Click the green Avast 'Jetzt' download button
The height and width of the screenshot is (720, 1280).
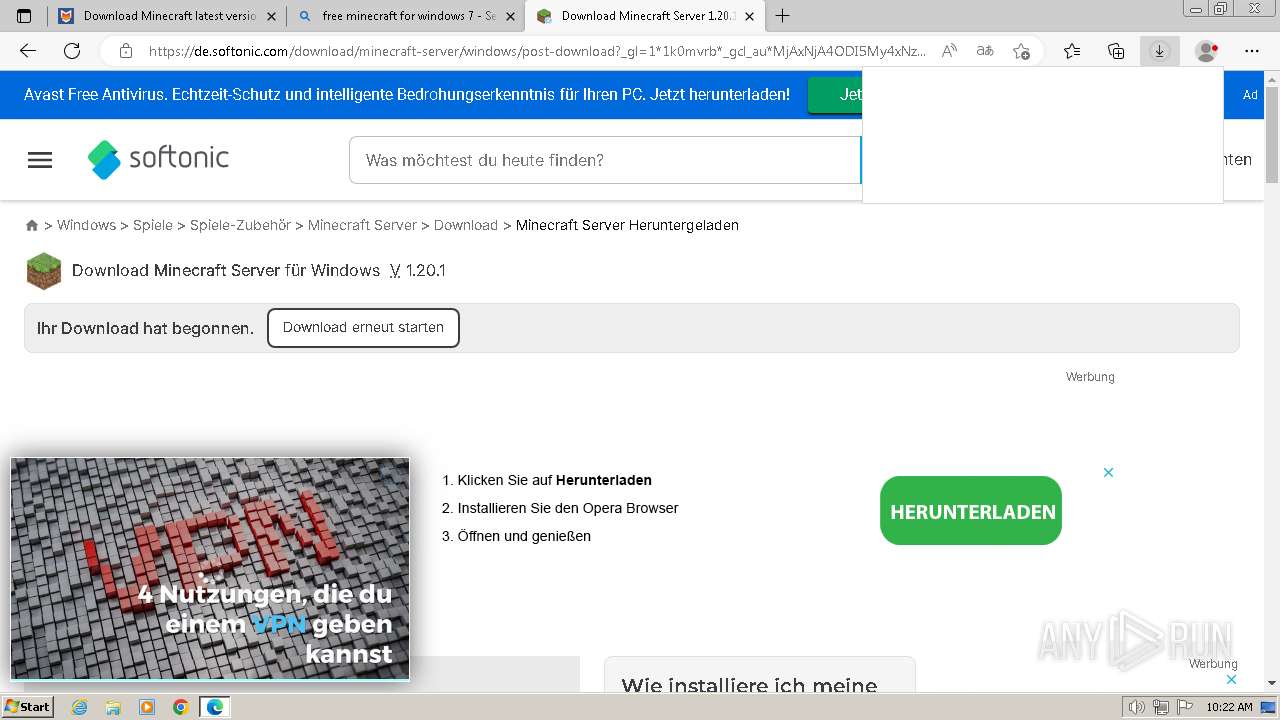[835, 94]
